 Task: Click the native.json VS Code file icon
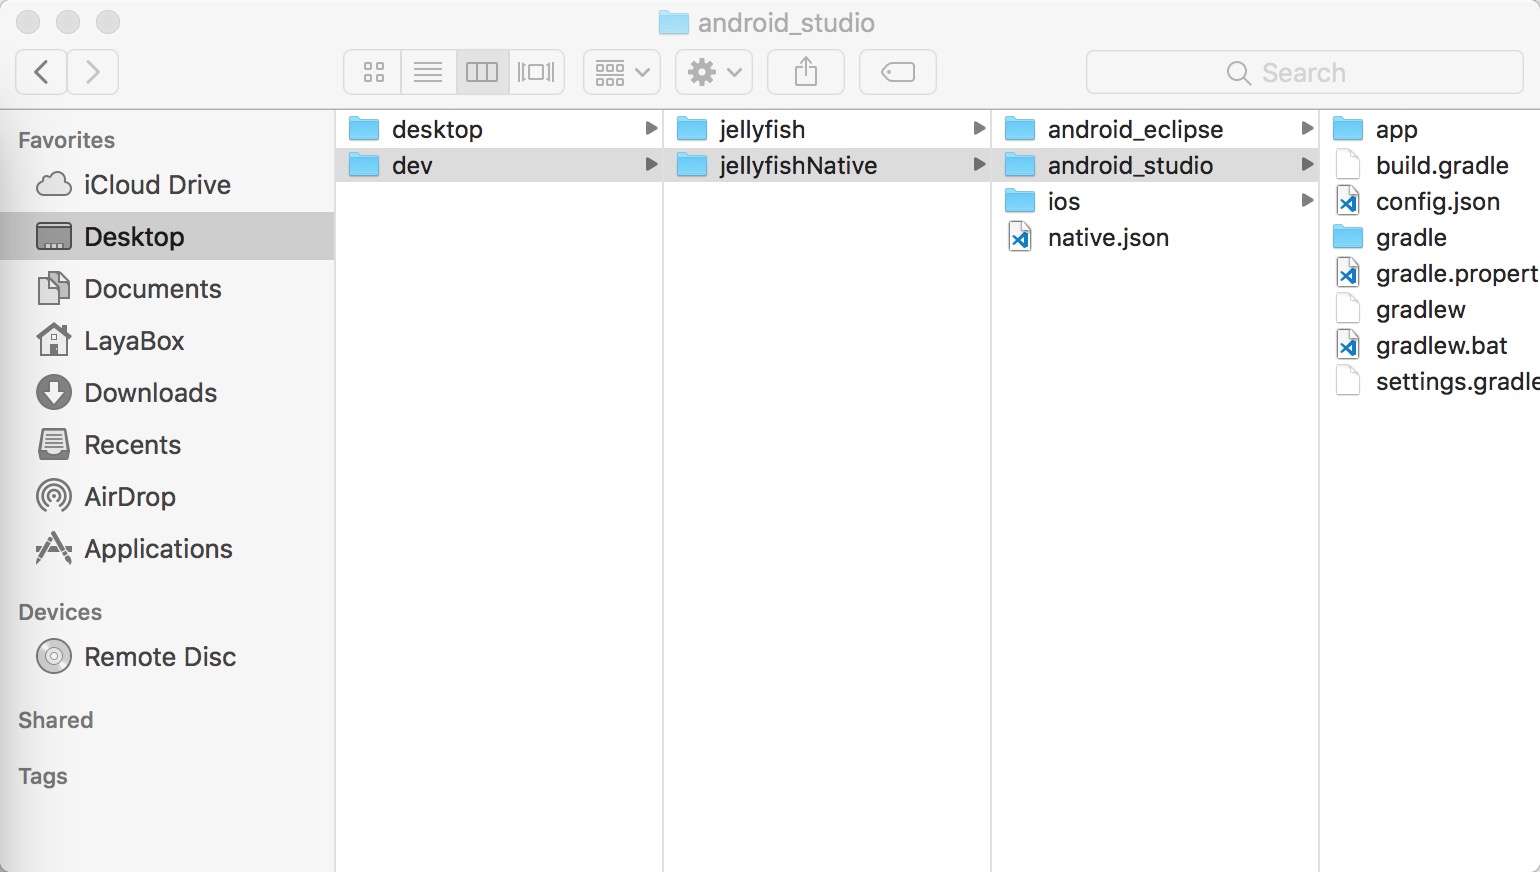[1020, 237]
